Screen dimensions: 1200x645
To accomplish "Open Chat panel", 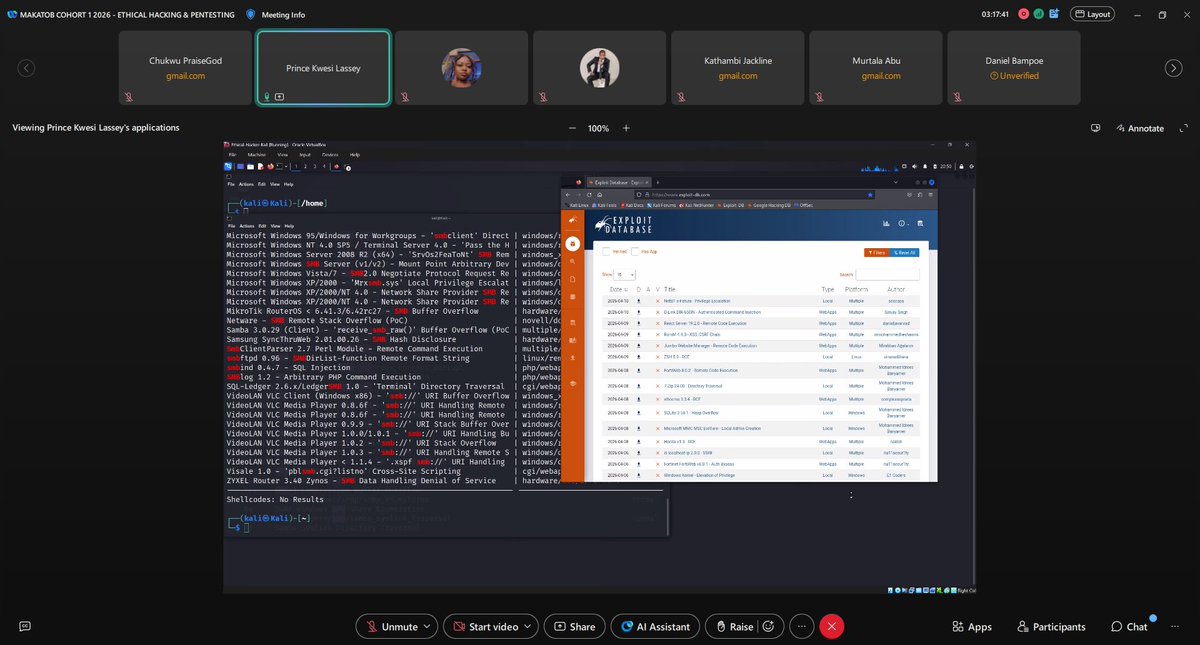I will 1130,627.
